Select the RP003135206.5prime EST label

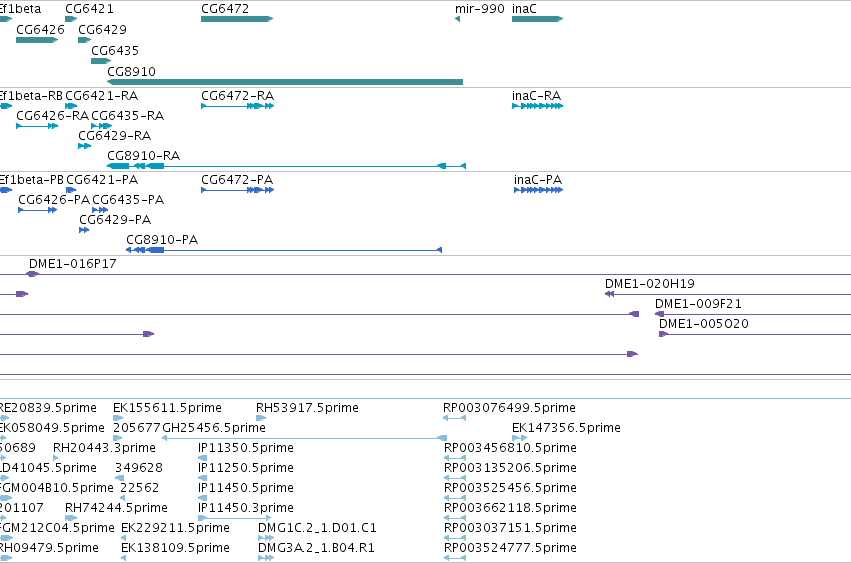click(510, 468)
